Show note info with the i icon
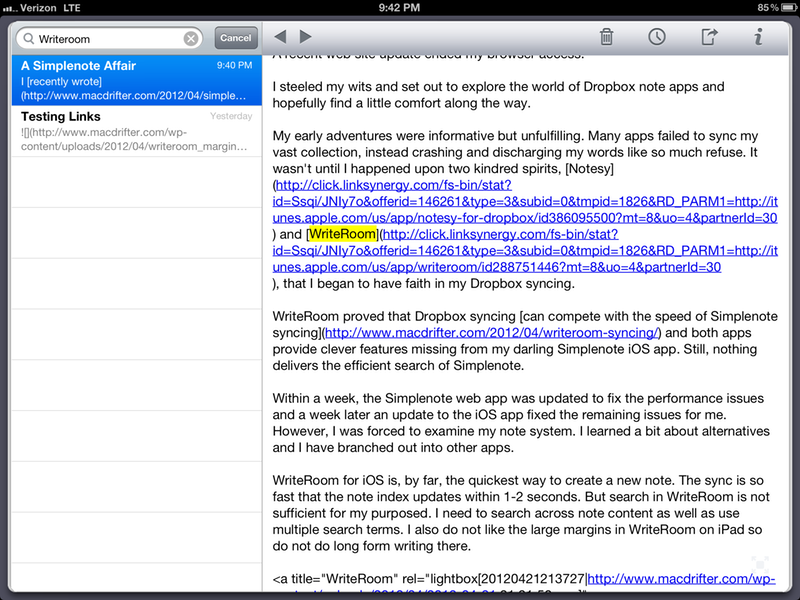 (x=759, y=37)
